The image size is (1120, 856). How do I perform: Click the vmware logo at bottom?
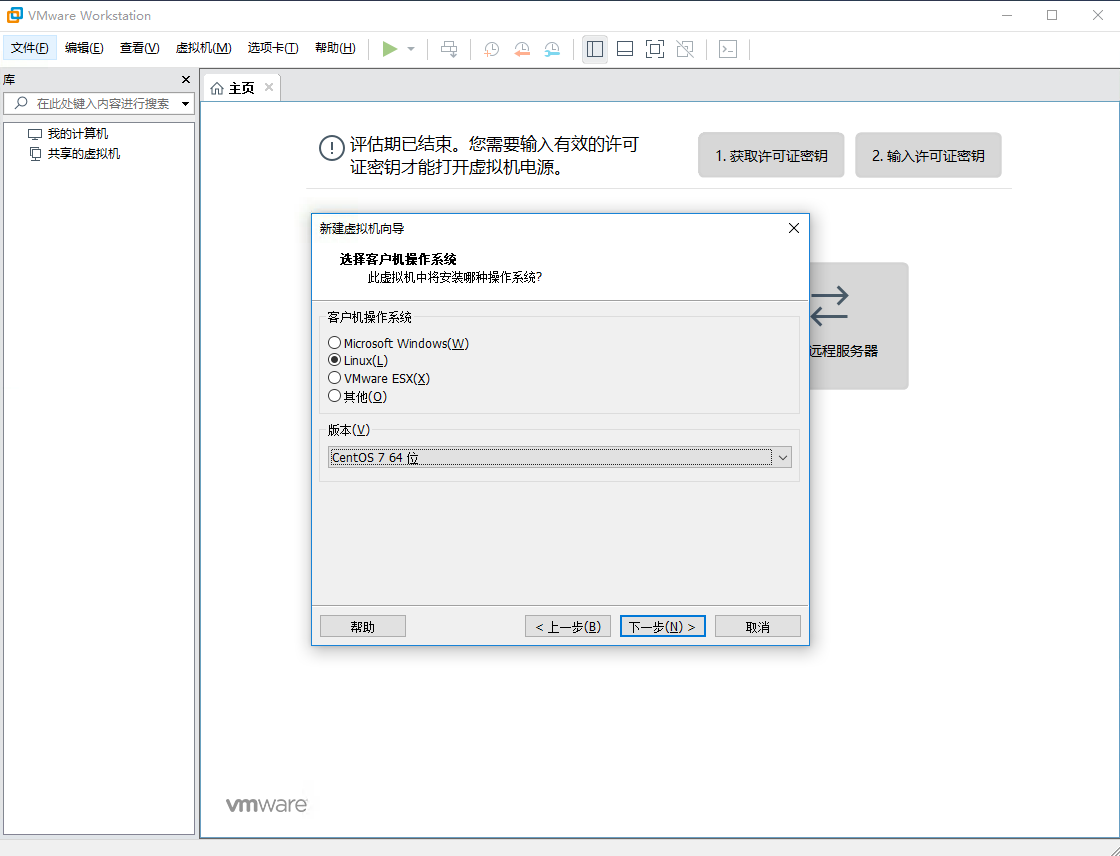tap(267, 805)
